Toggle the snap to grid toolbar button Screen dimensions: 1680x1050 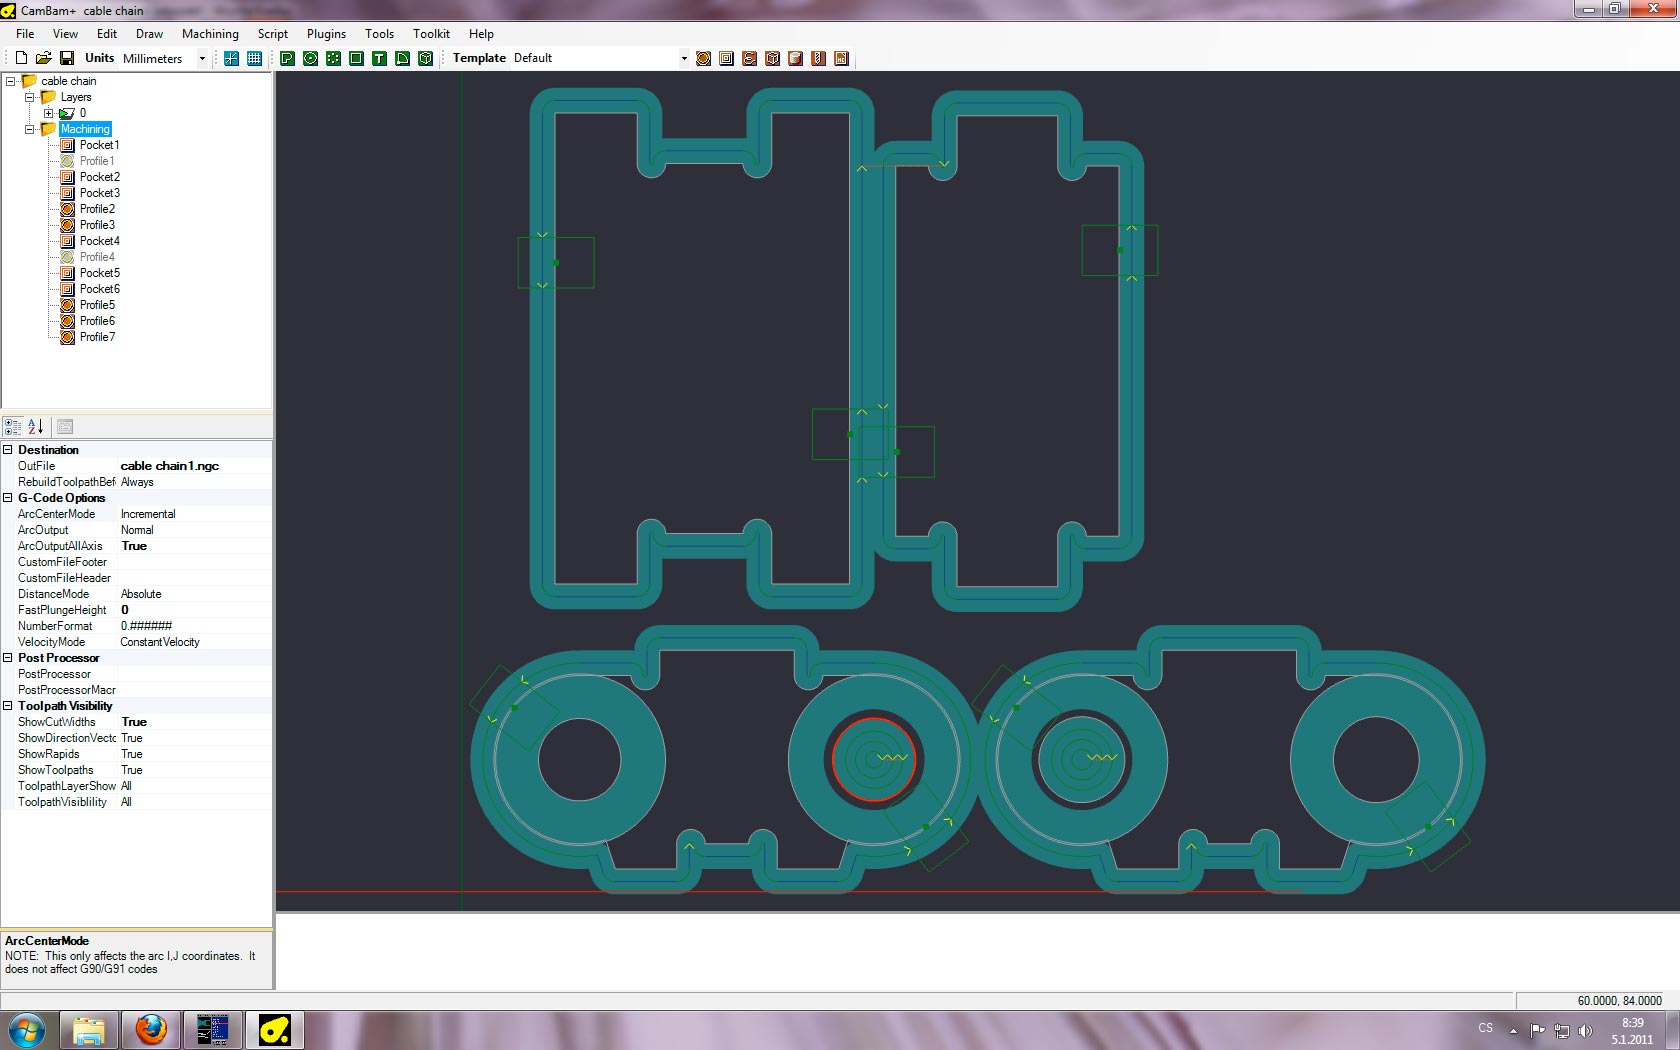coord(231,58)
